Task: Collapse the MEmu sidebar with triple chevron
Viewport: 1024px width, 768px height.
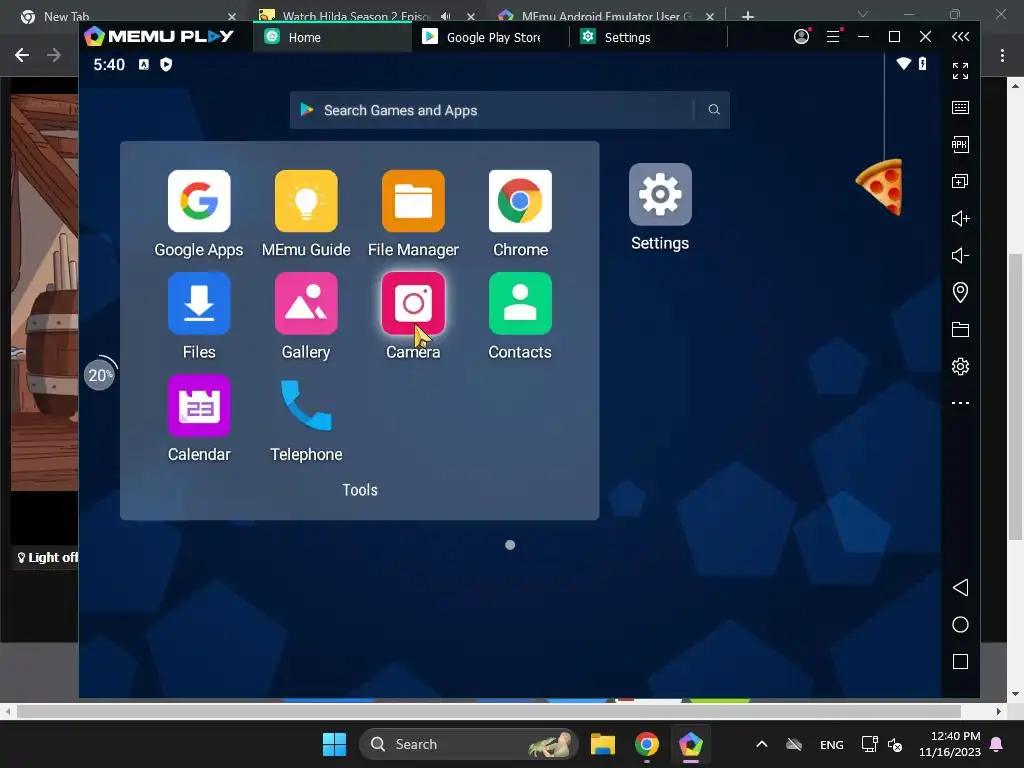Action: 960,37
